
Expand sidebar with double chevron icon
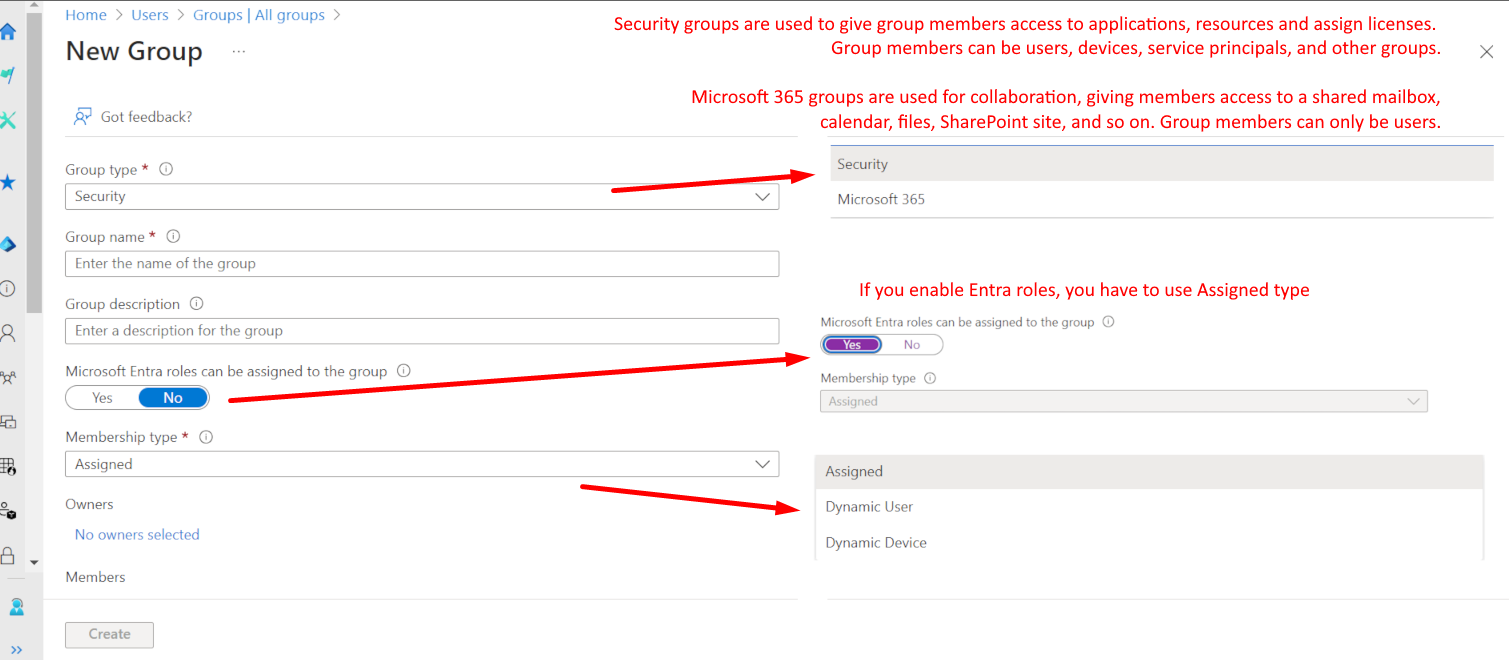(x=16, y=649)
